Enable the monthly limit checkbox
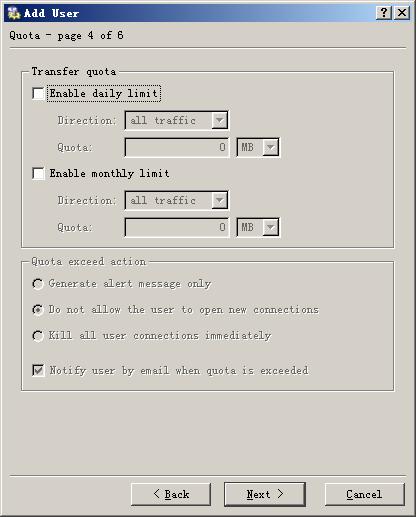 coord(38,173)
